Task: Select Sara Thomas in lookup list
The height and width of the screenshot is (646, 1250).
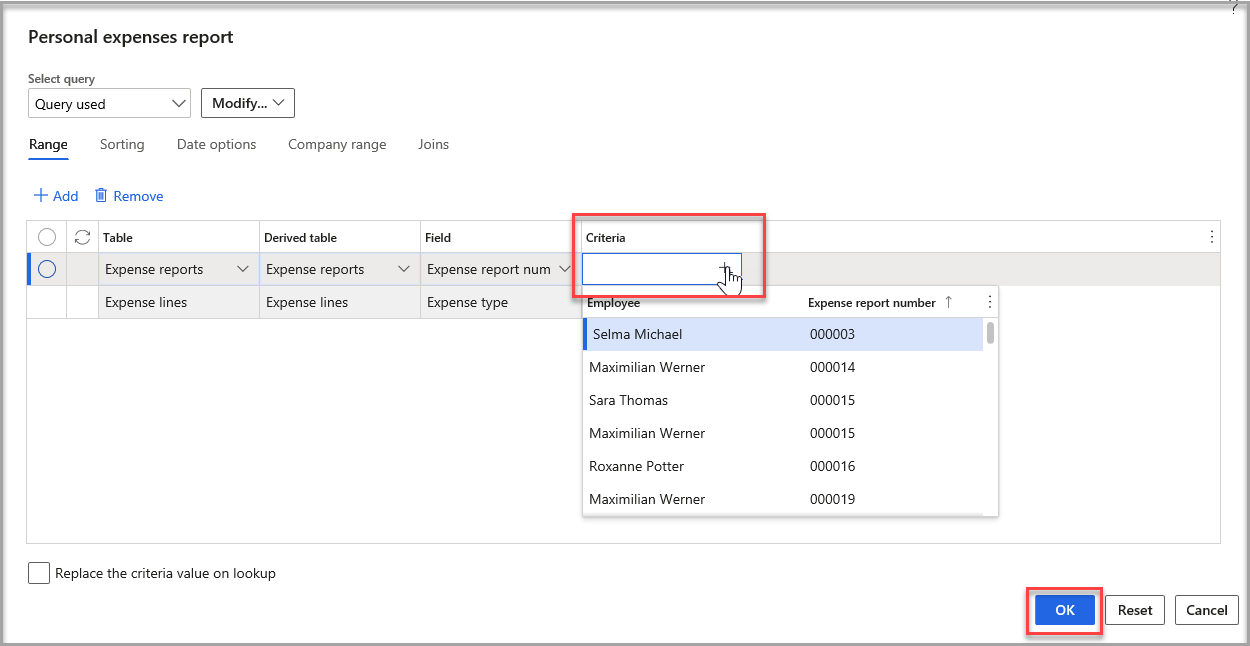Action: [x=628, y=400]
